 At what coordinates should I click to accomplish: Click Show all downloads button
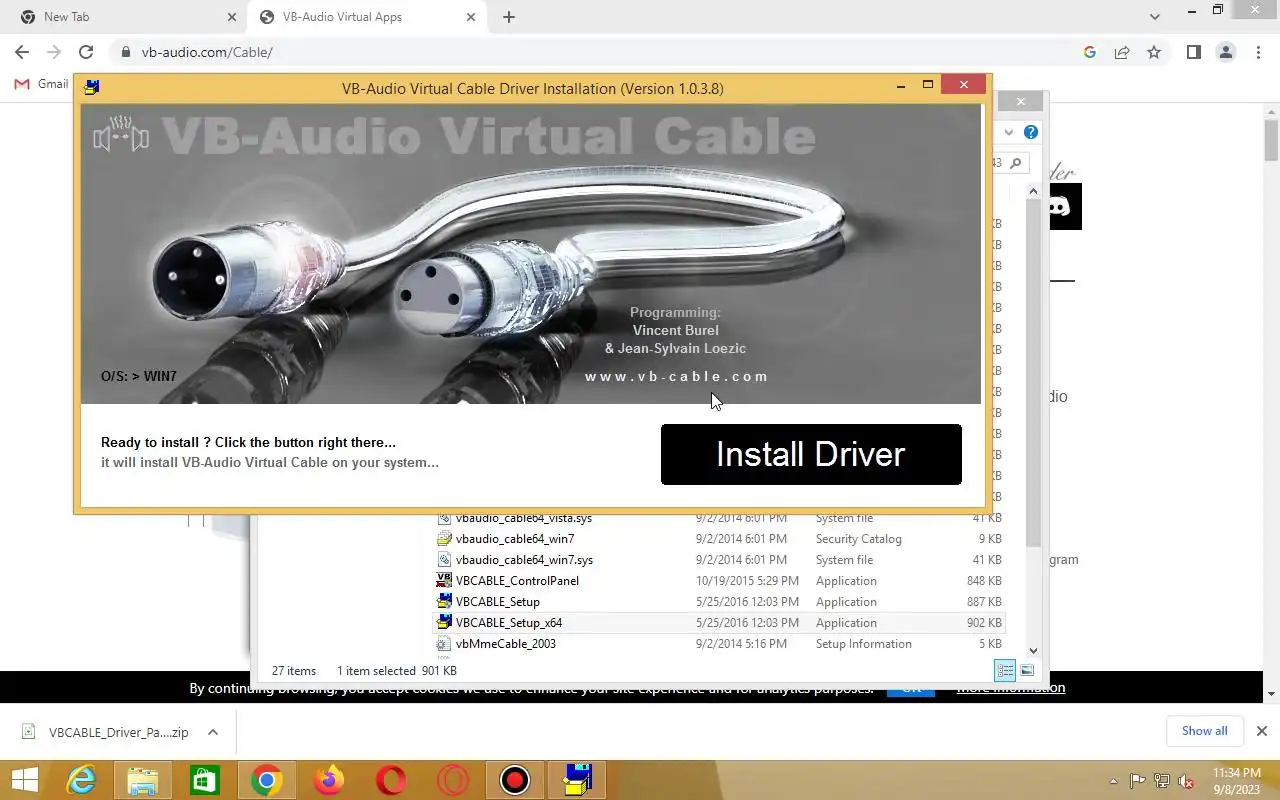1204,731
